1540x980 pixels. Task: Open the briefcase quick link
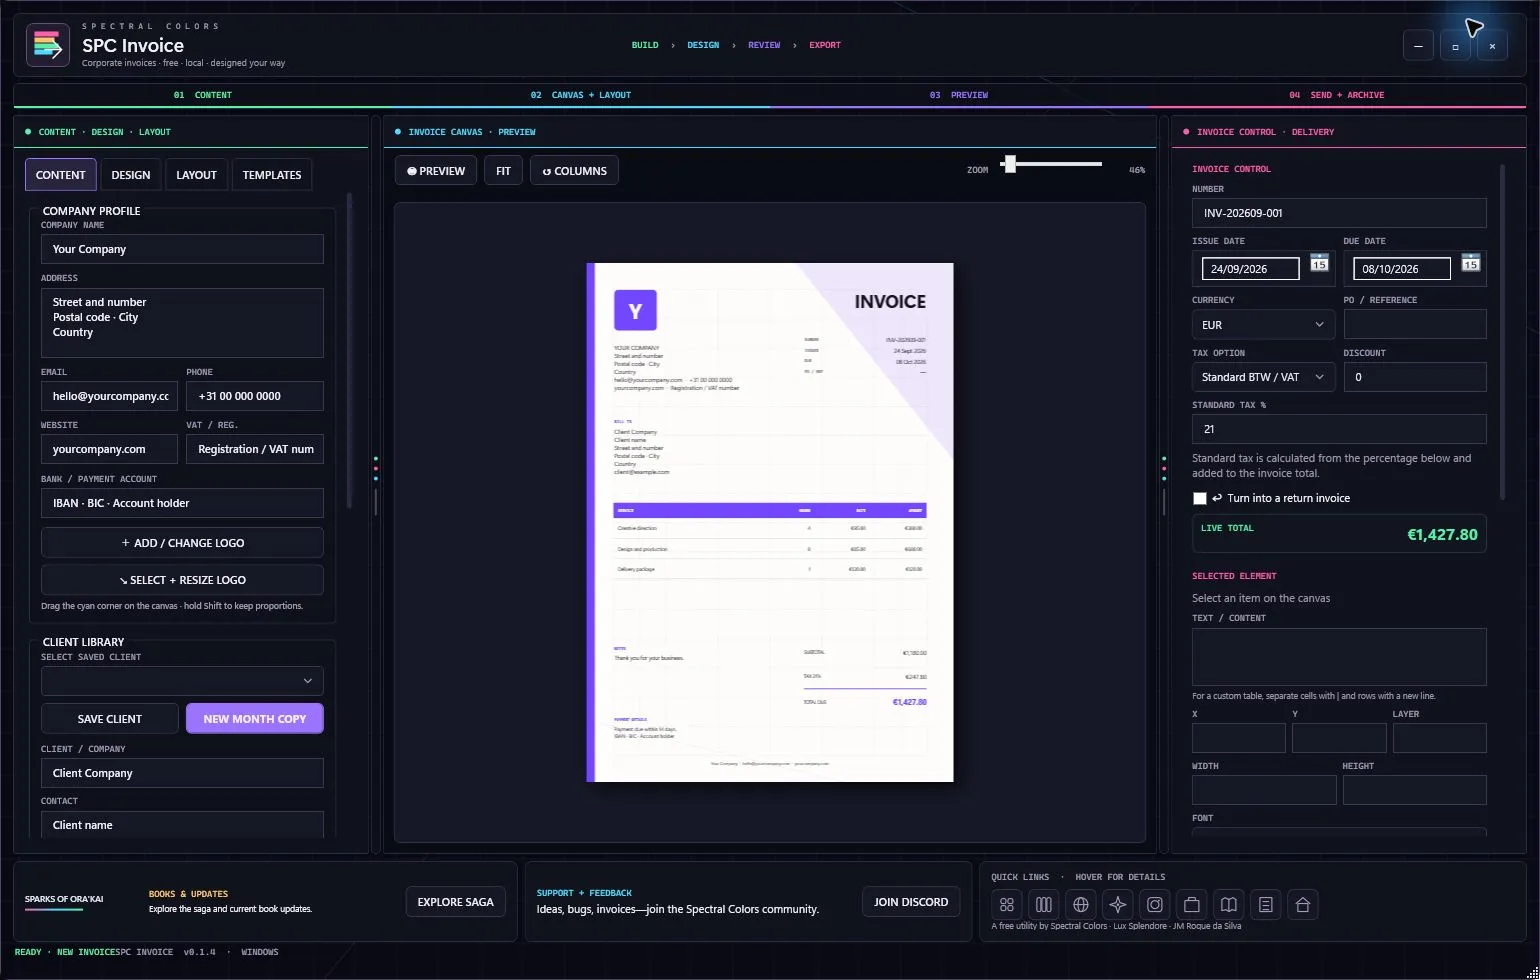[1192, 904]
